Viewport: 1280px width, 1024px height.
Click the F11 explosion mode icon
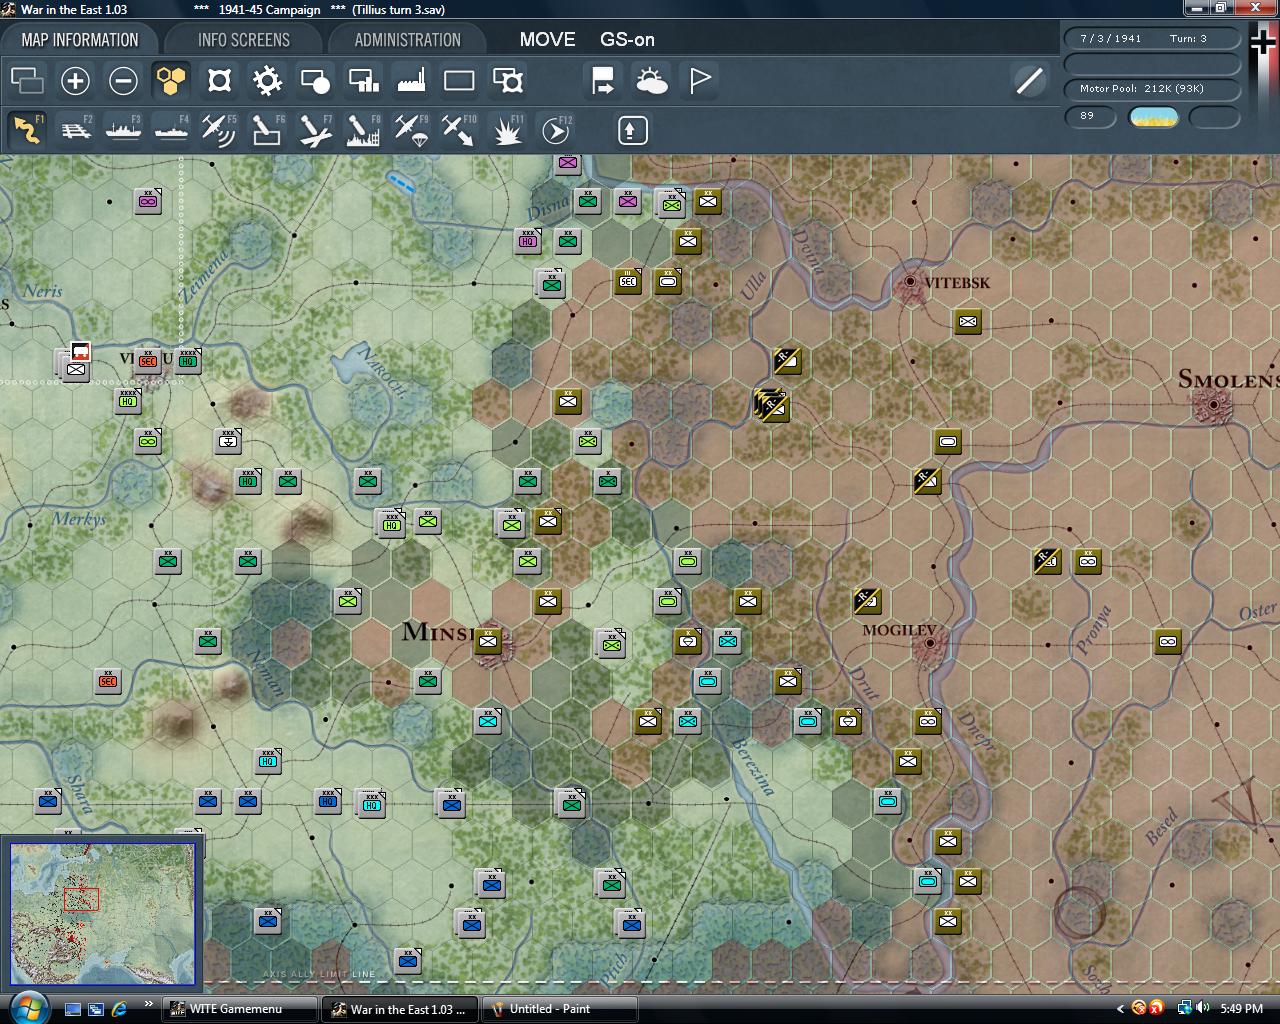click(x=507, y=130)
